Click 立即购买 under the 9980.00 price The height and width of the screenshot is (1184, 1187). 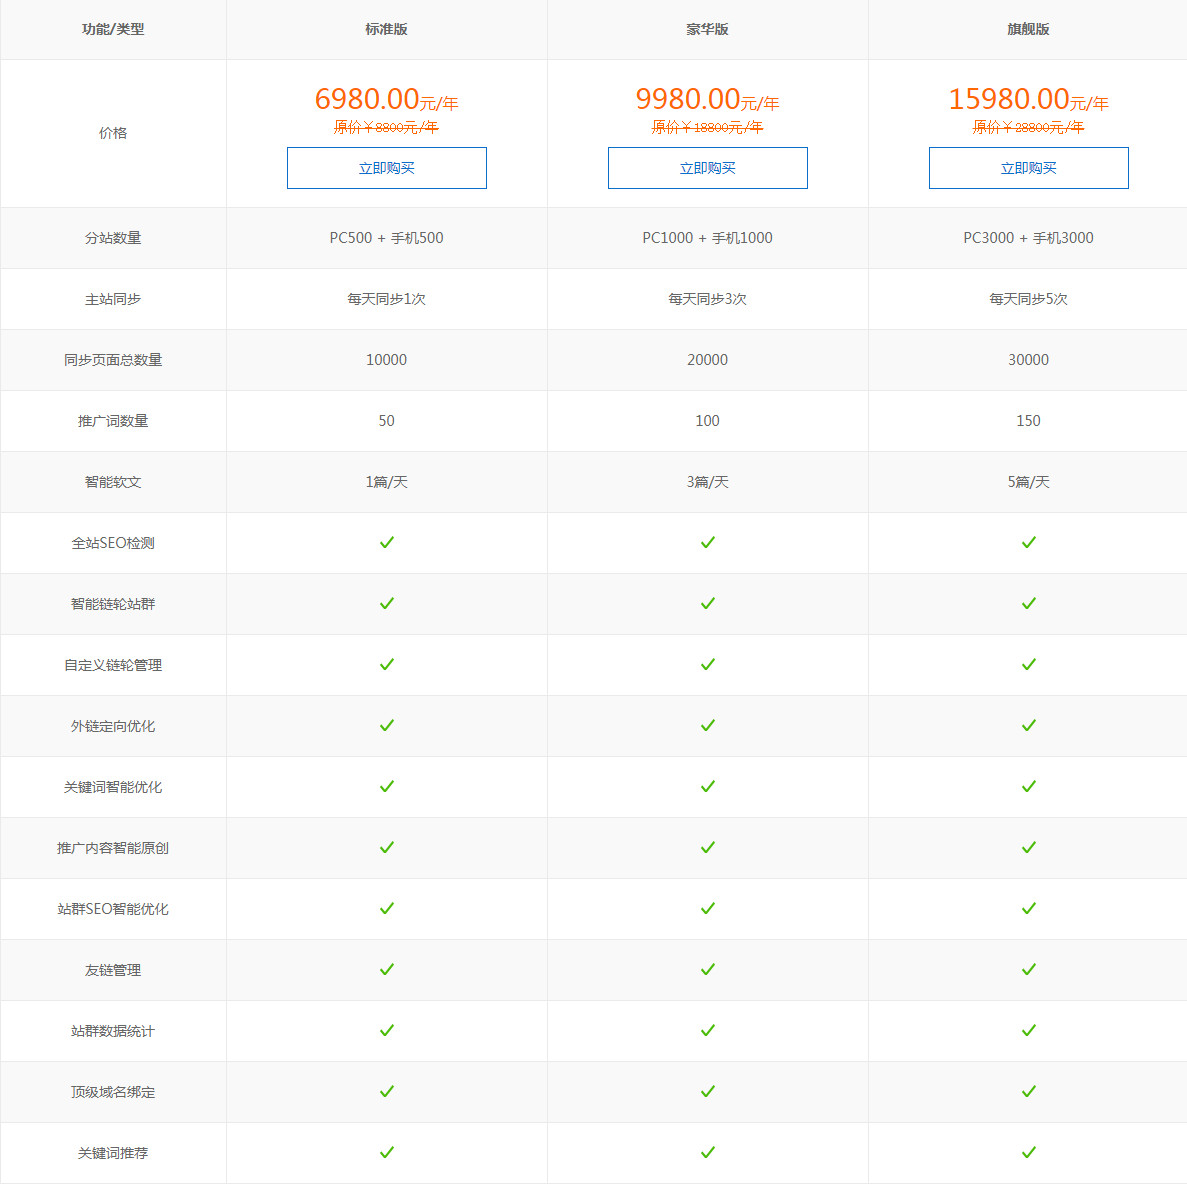(707, 168)
